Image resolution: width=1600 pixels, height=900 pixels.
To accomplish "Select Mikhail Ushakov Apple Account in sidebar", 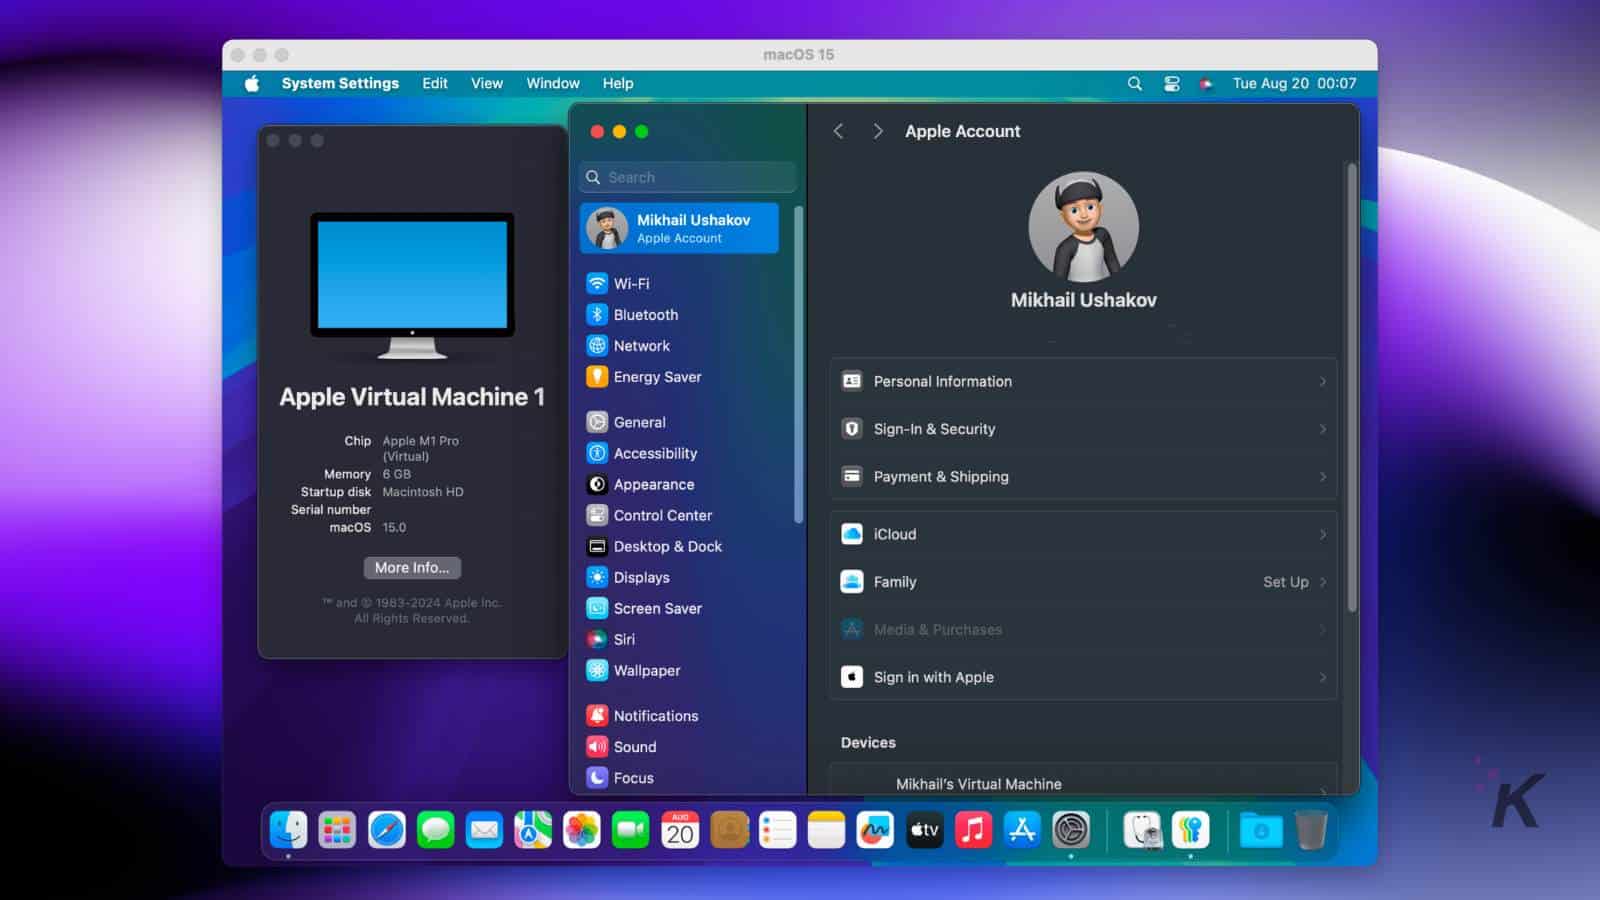I will click(x=679, y=228).
